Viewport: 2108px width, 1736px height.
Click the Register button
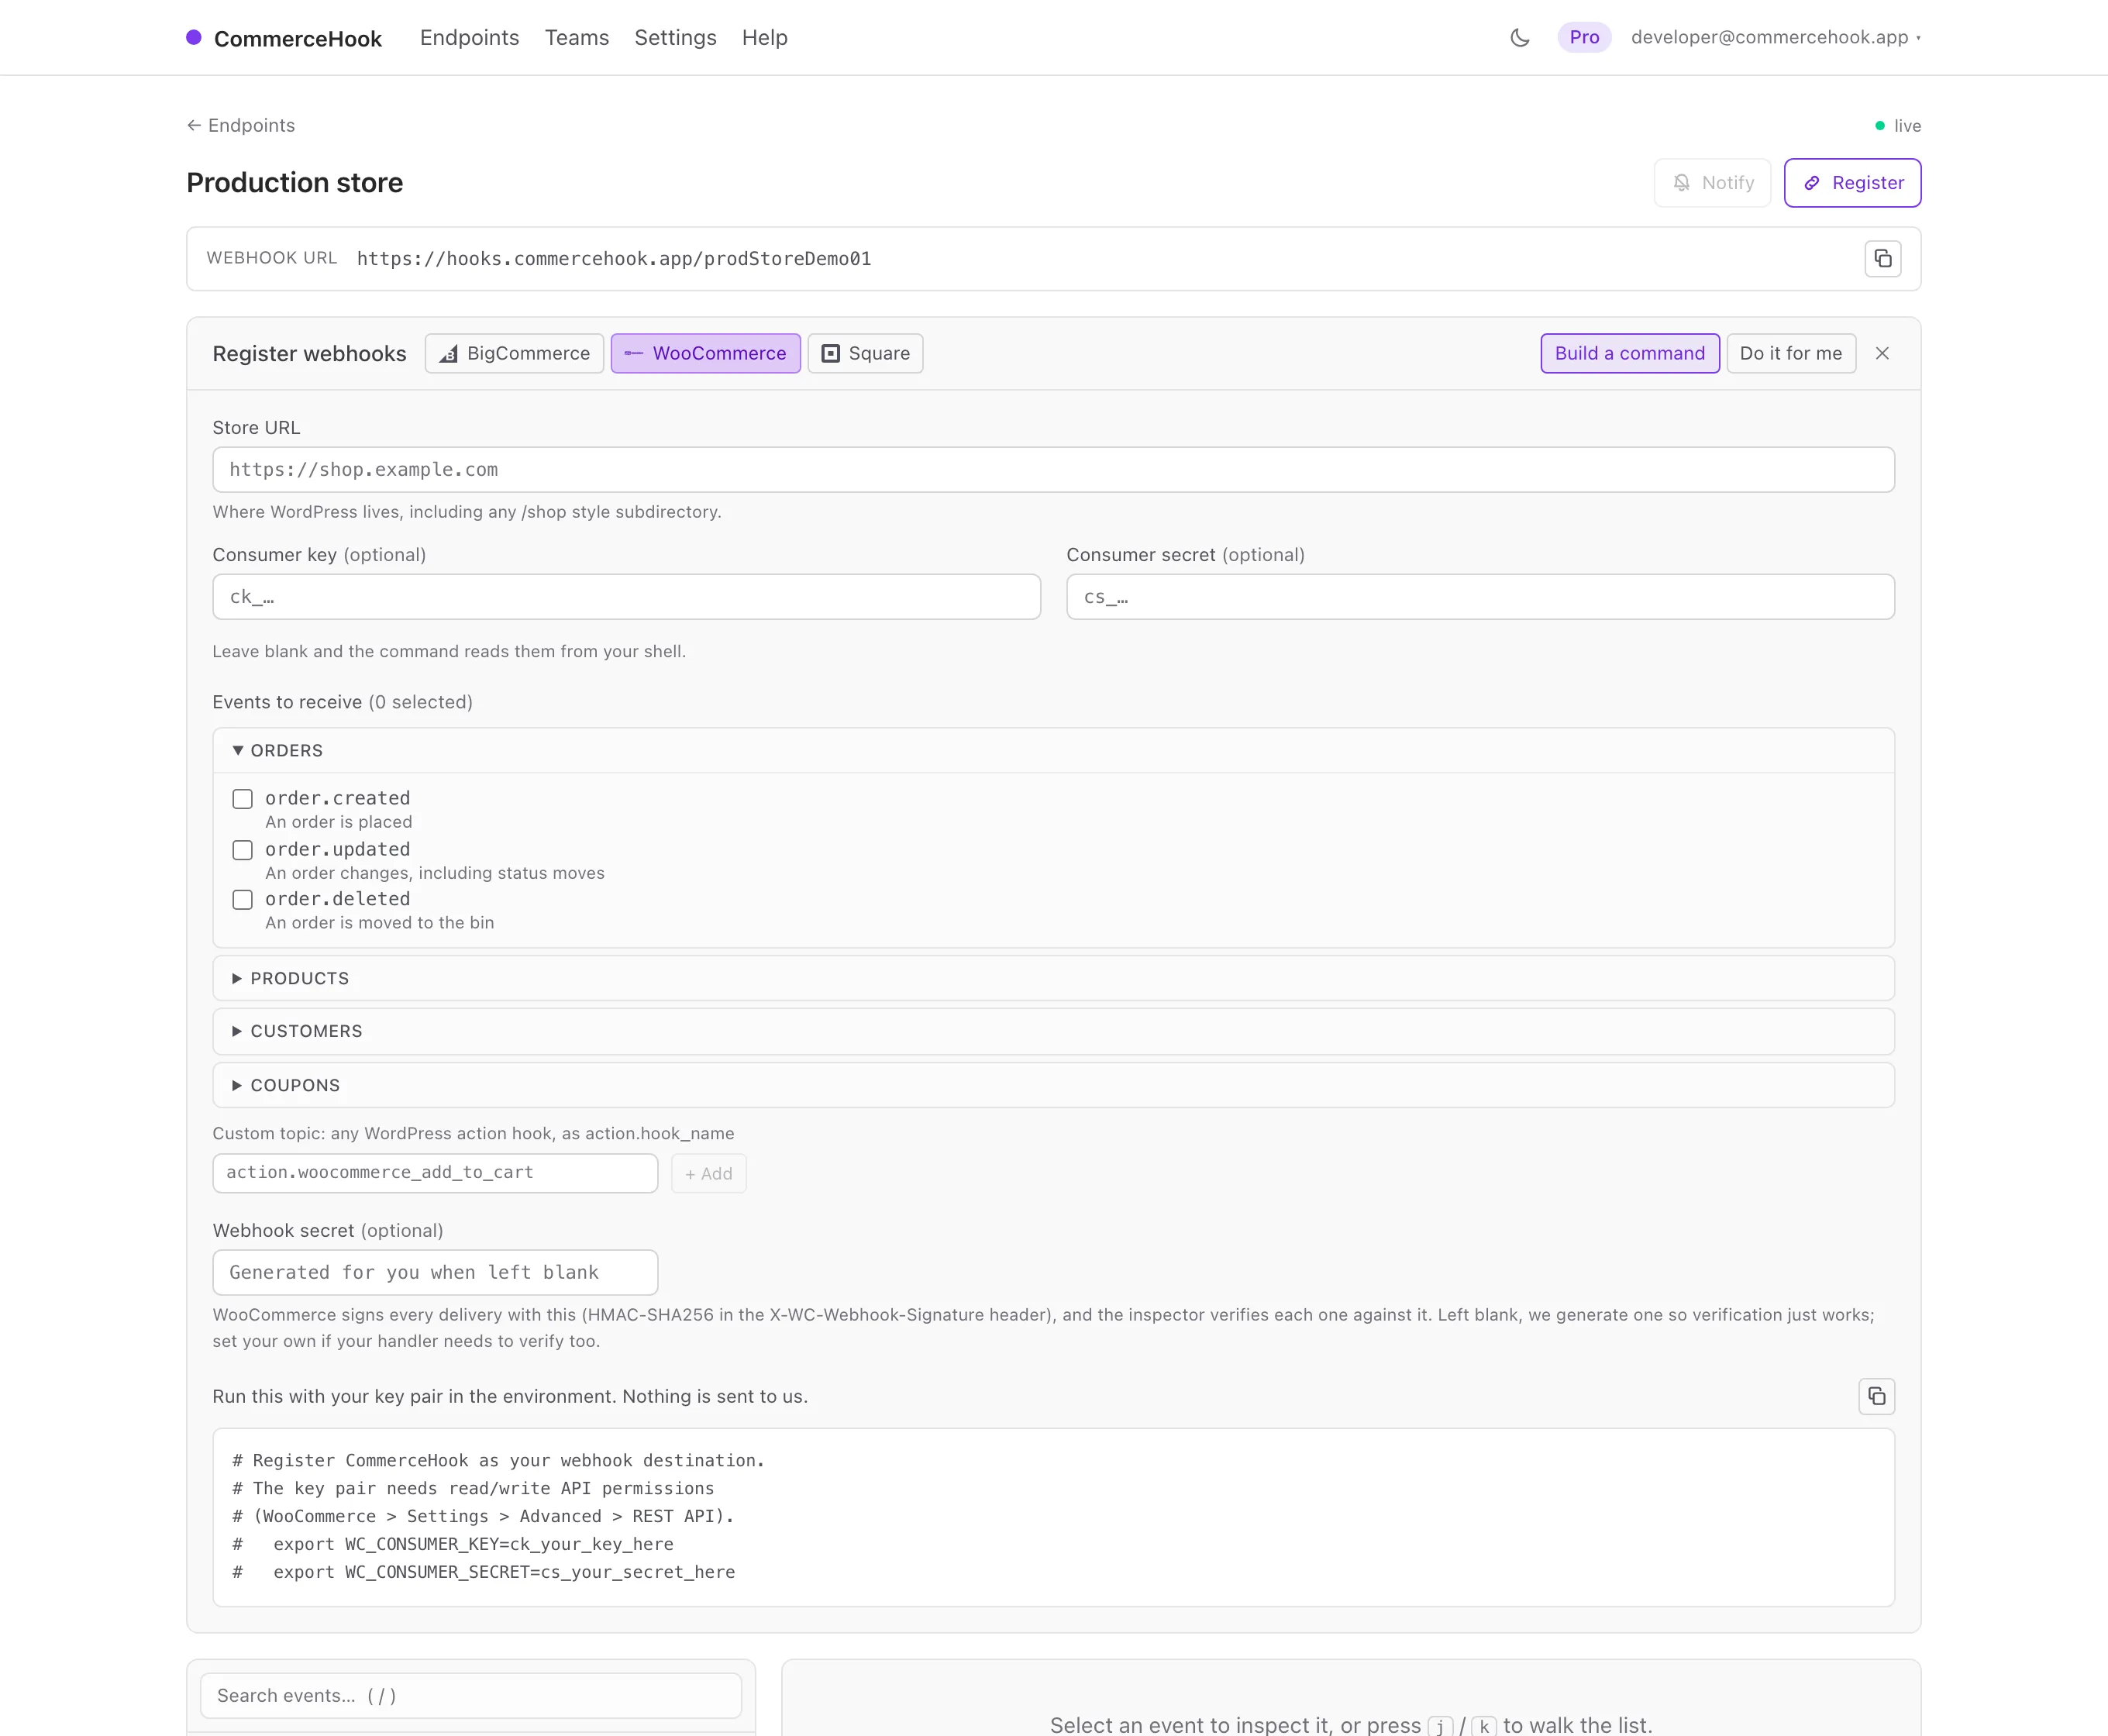[1852, 183]
